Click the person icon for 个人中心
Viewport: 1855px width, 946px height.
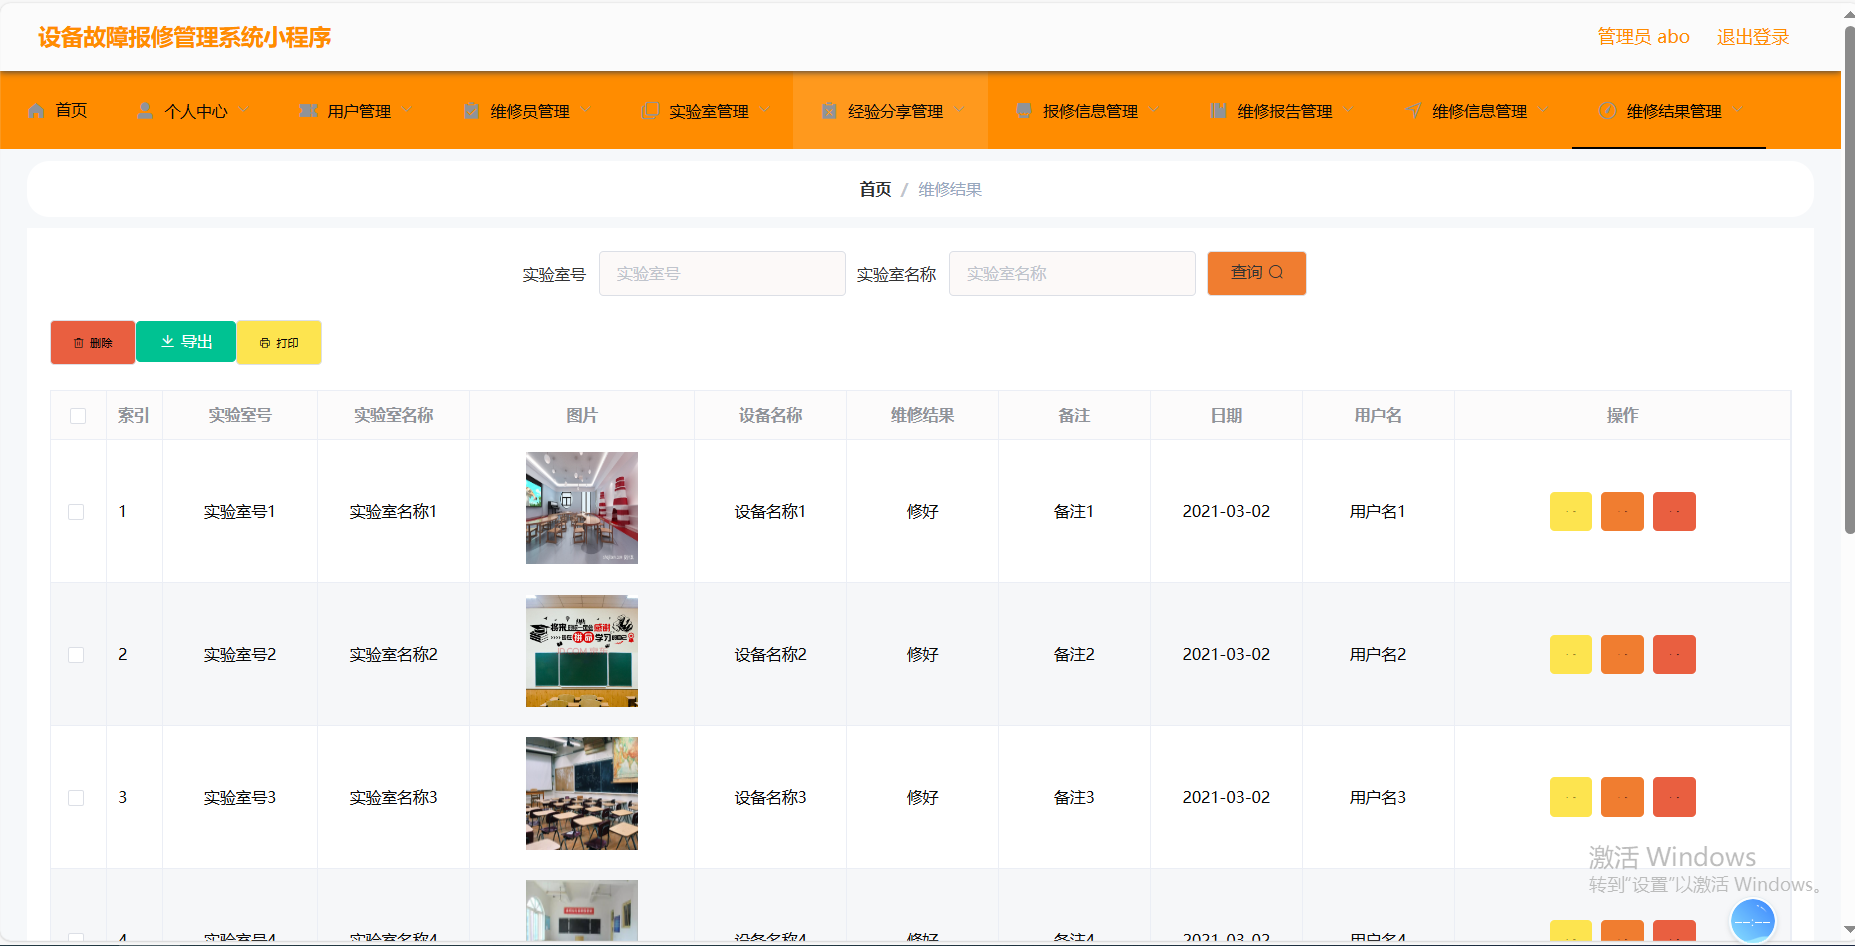point(146,111)
